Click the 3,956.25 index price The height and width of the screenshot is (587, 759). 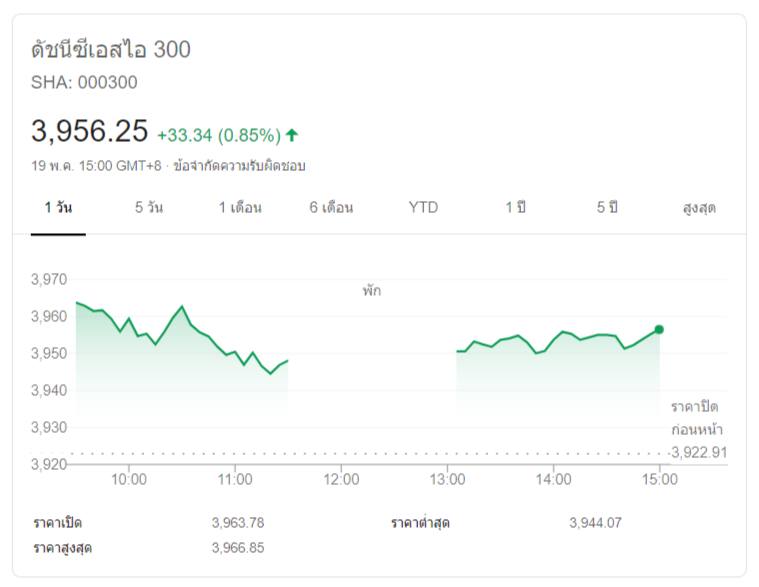point(90,131)
